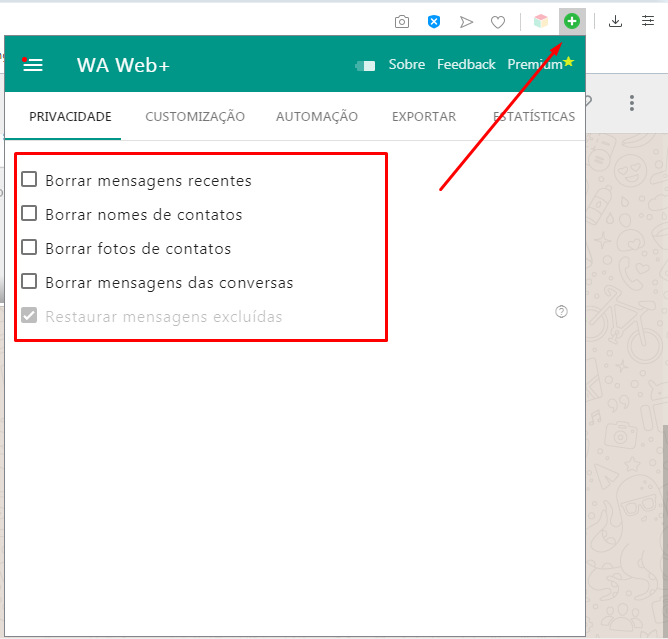Enable Borrar mensagens das conversas
This screenshot has height=639, width=668.
click(30, 282)
